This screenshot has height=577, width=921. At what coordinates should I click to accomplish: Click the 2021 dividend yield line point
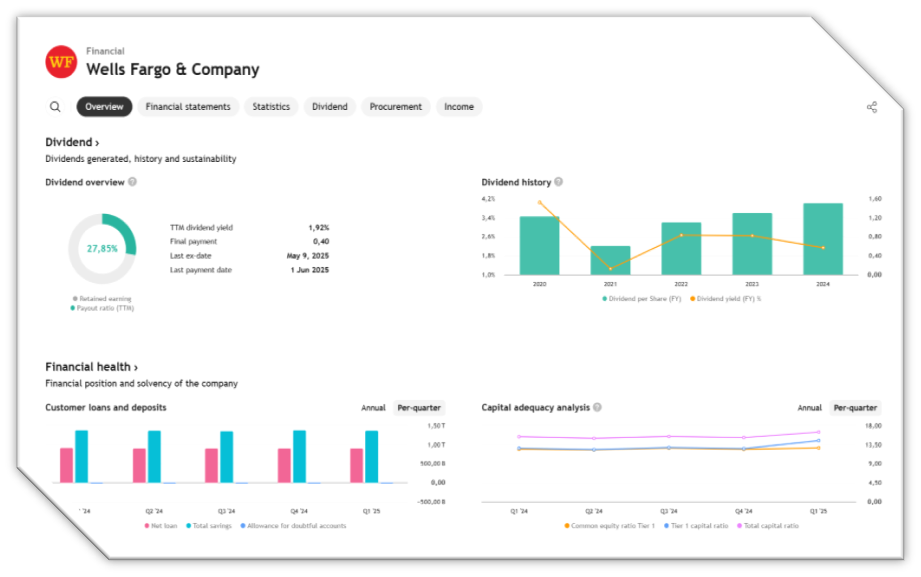[611, 269]
